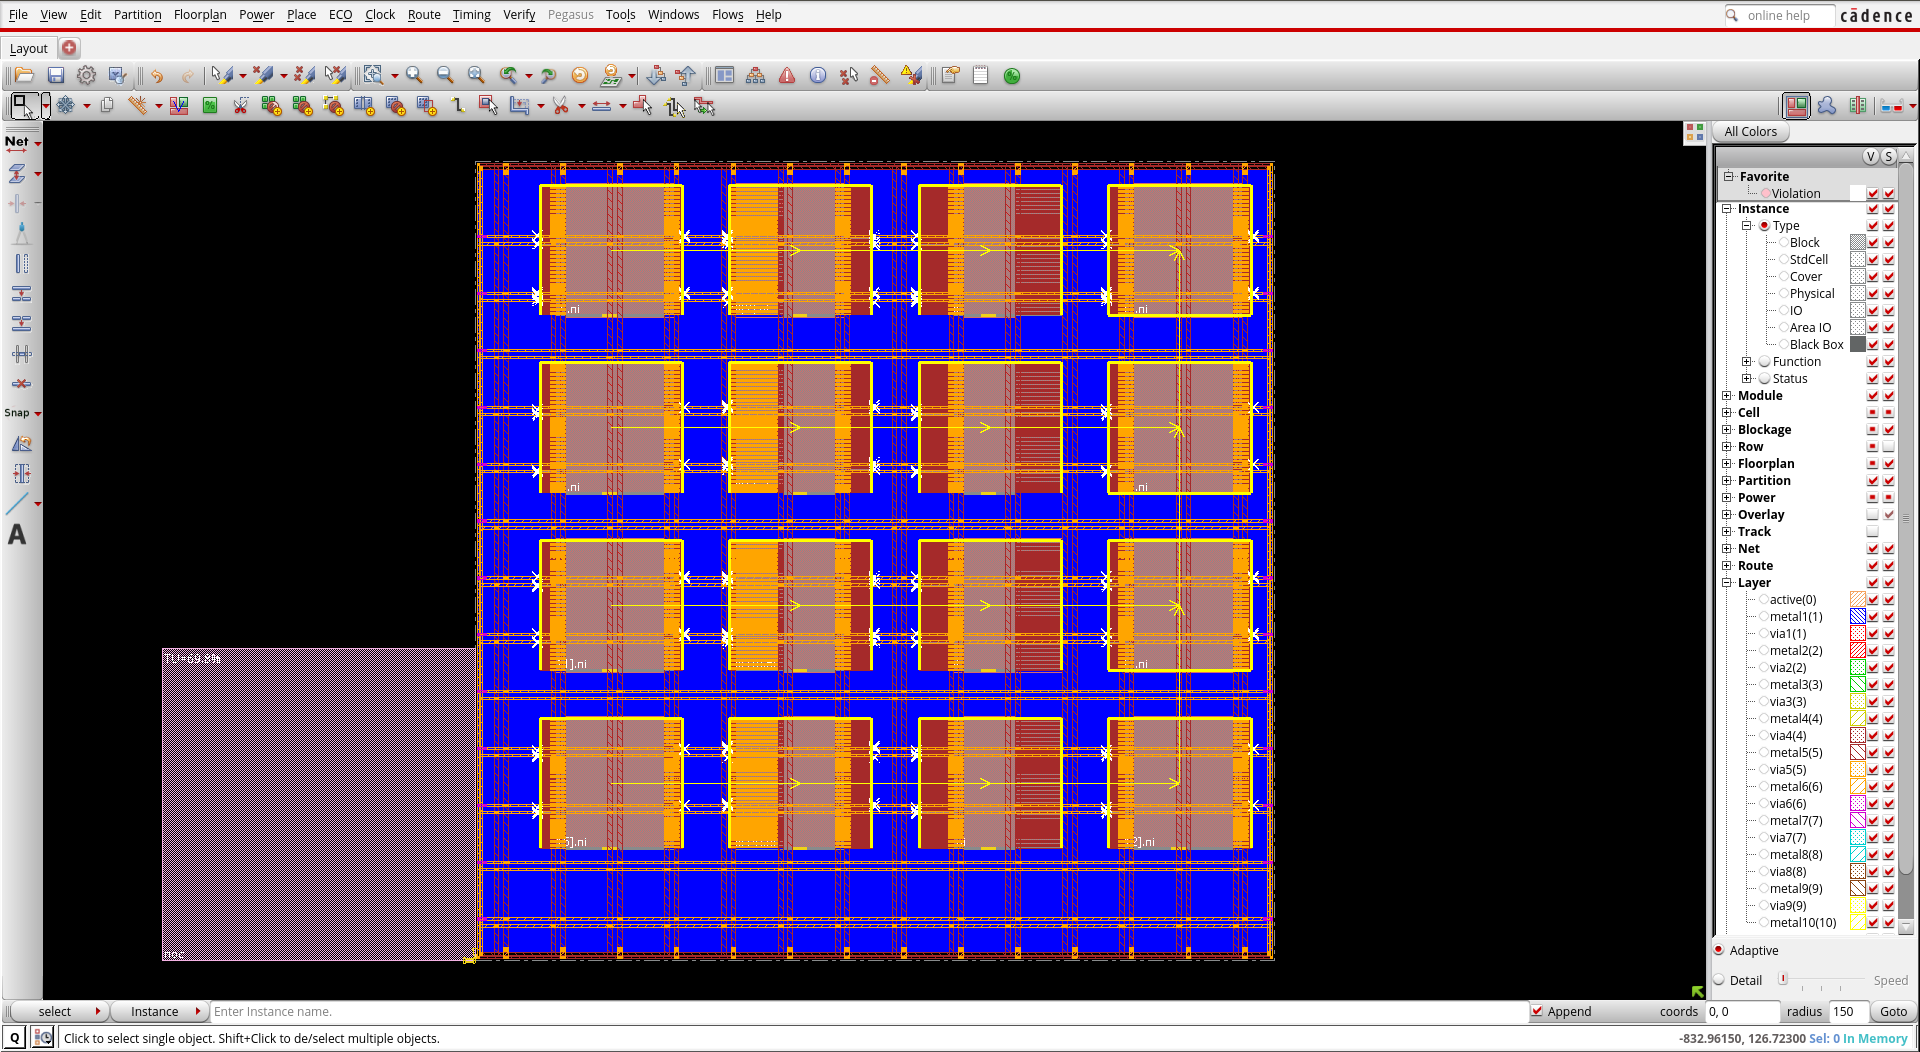Viewport: 1920px width, 1052px height.
Task: Select the ruler measurement tool
Action: tap(880, 76)
